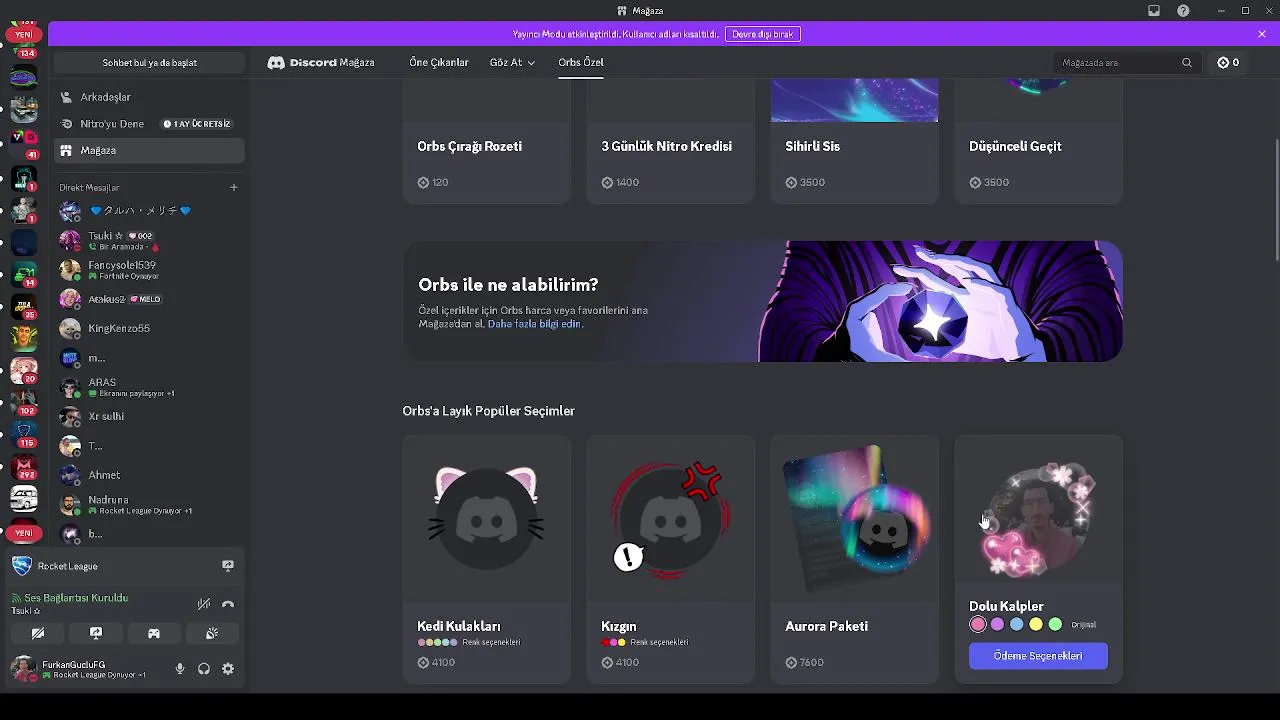Select Mağaza in the sidebar

coord(149,150)
